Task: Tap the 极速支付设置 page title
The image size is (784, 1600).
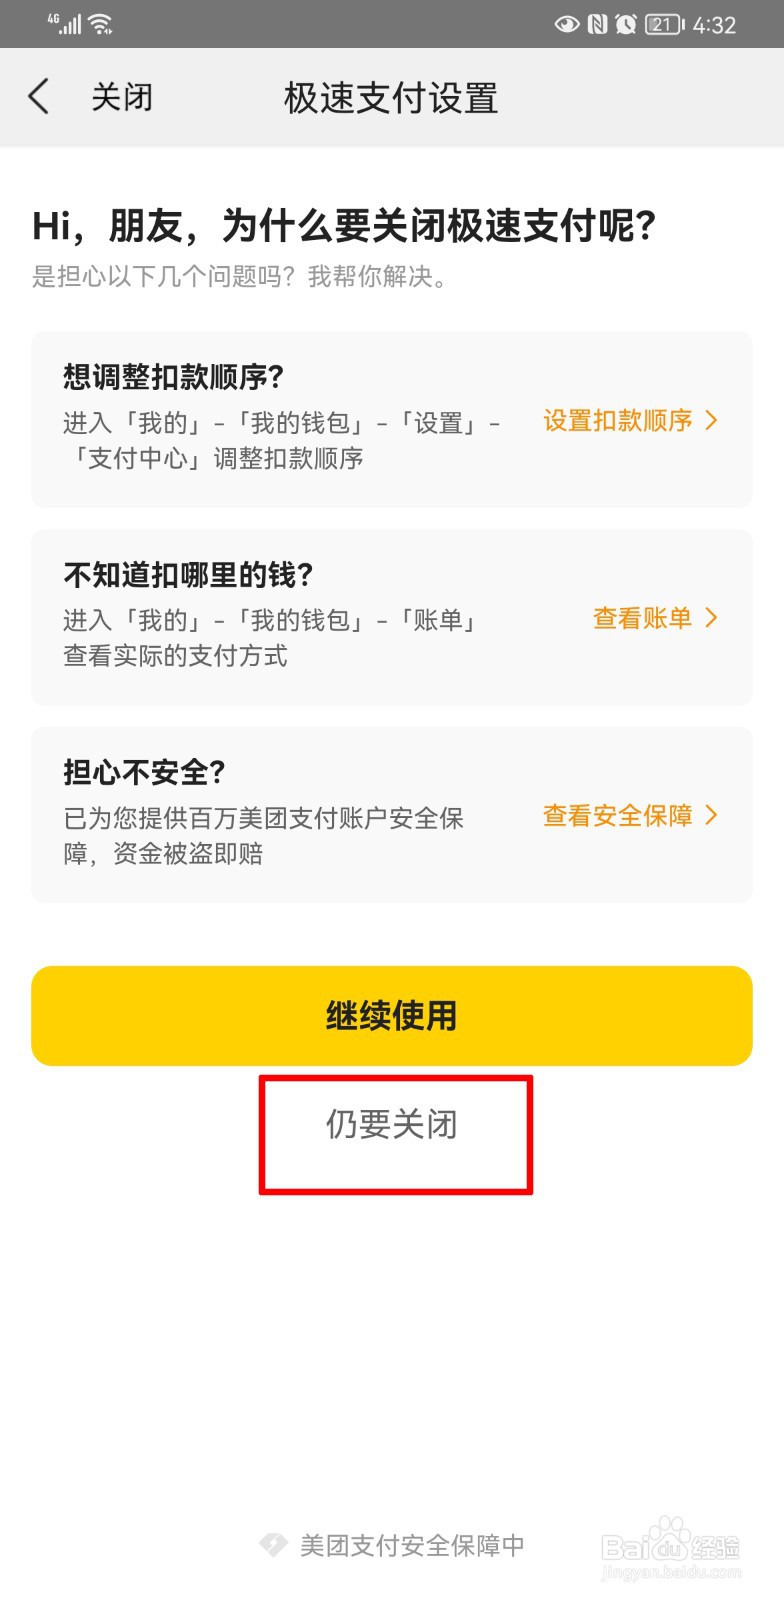Action: click(391, 98)
